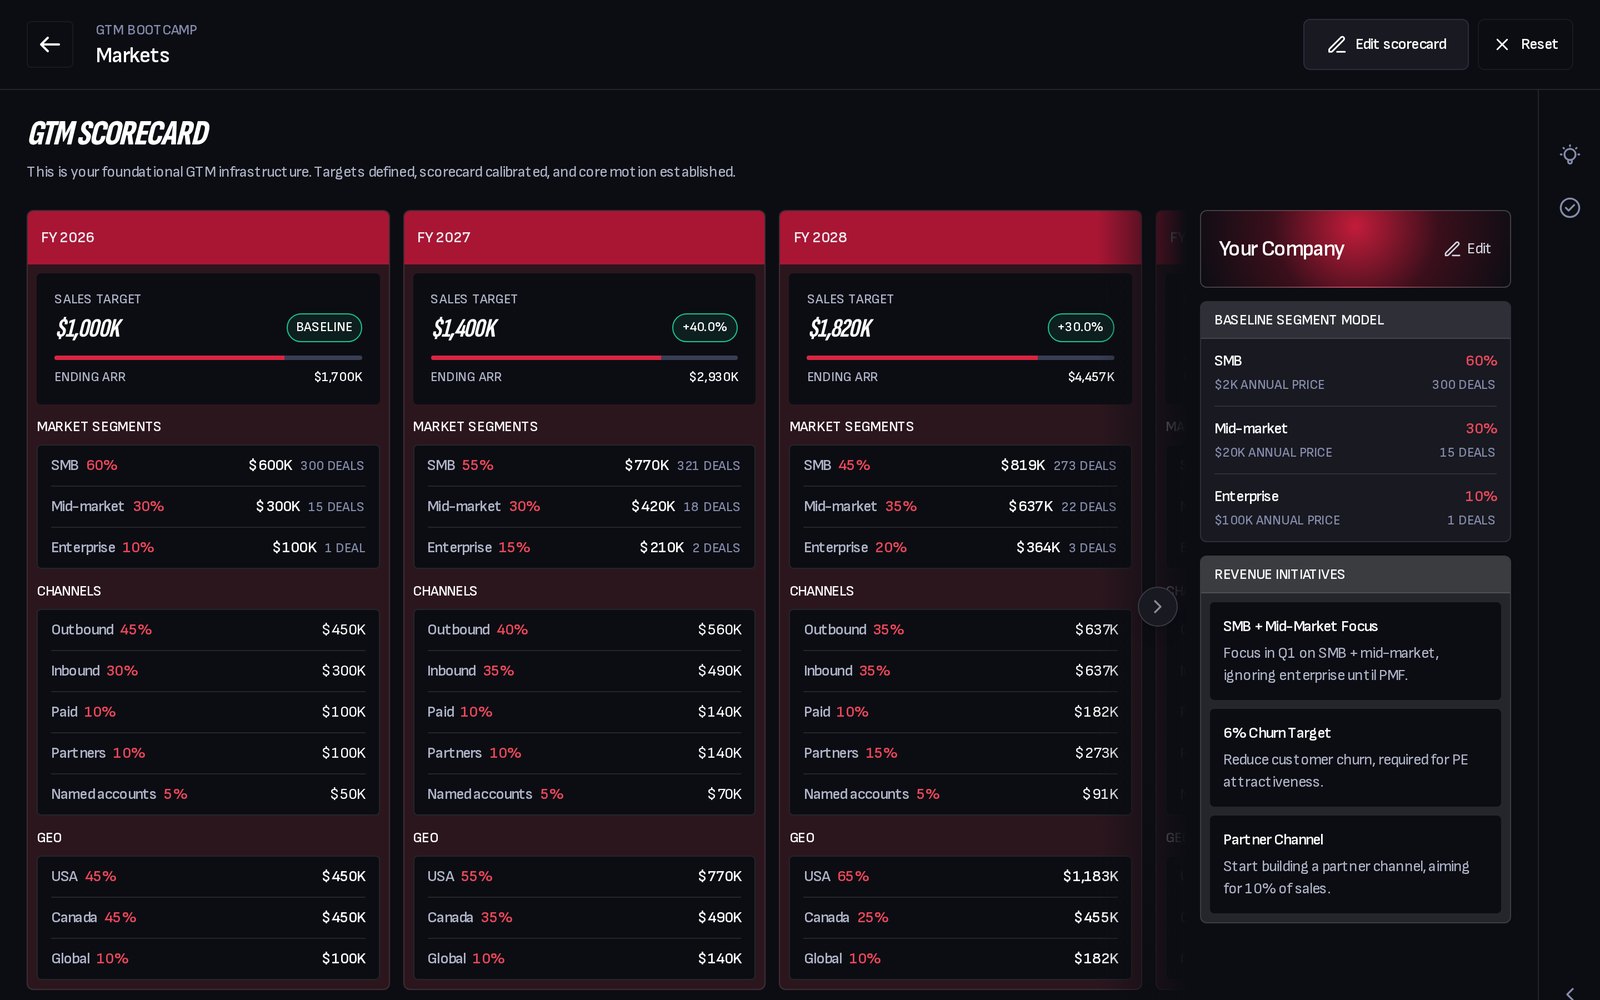Screen dimensions: 1600x1000
Task: Collapse the right sidebar chevron
Action: pyautogui.click(x=1569, y=993)
